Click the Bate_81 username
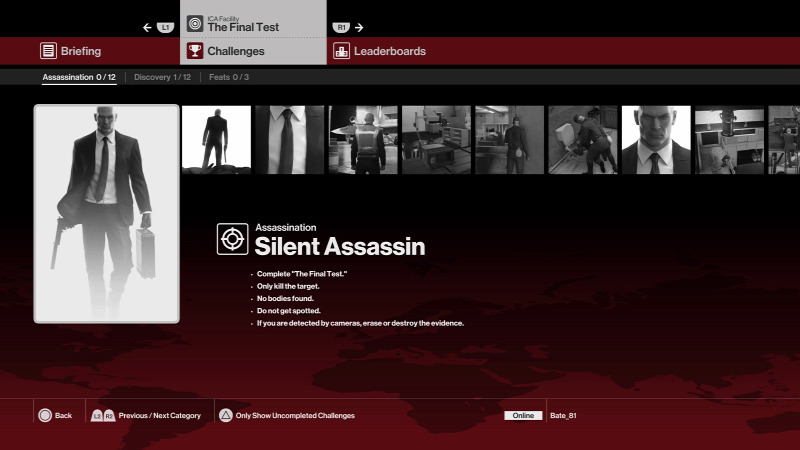 point(563,416)
